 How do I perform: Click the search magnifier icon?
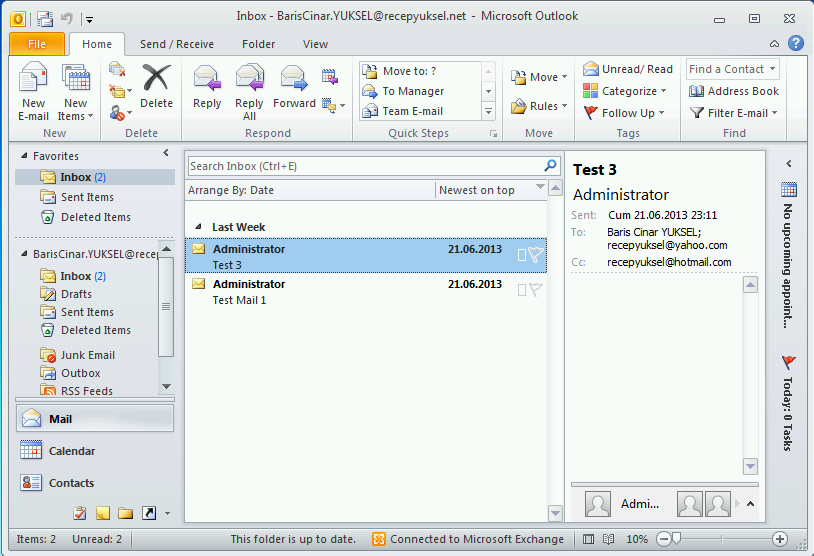pyautogui.click(x=550, y=166)
